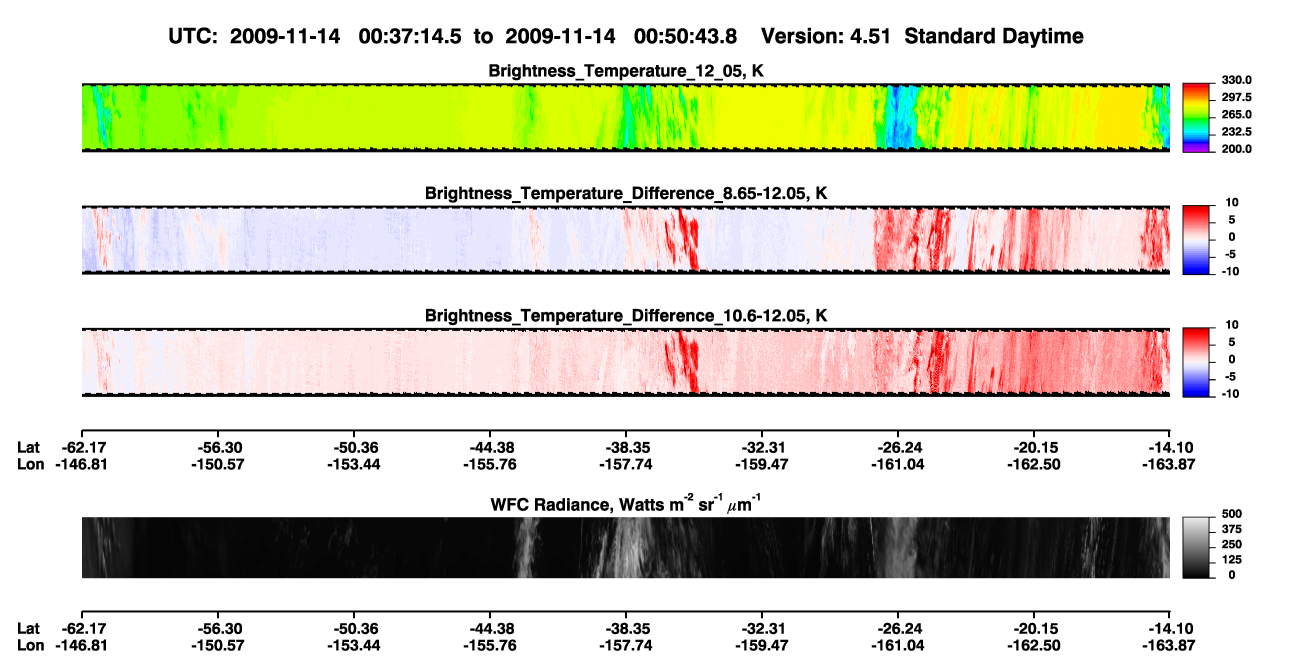1300x667 pixels.
Task: Select the 'Version: 4.51' header text
Action: pyautogui.click(x=828, y=36)
